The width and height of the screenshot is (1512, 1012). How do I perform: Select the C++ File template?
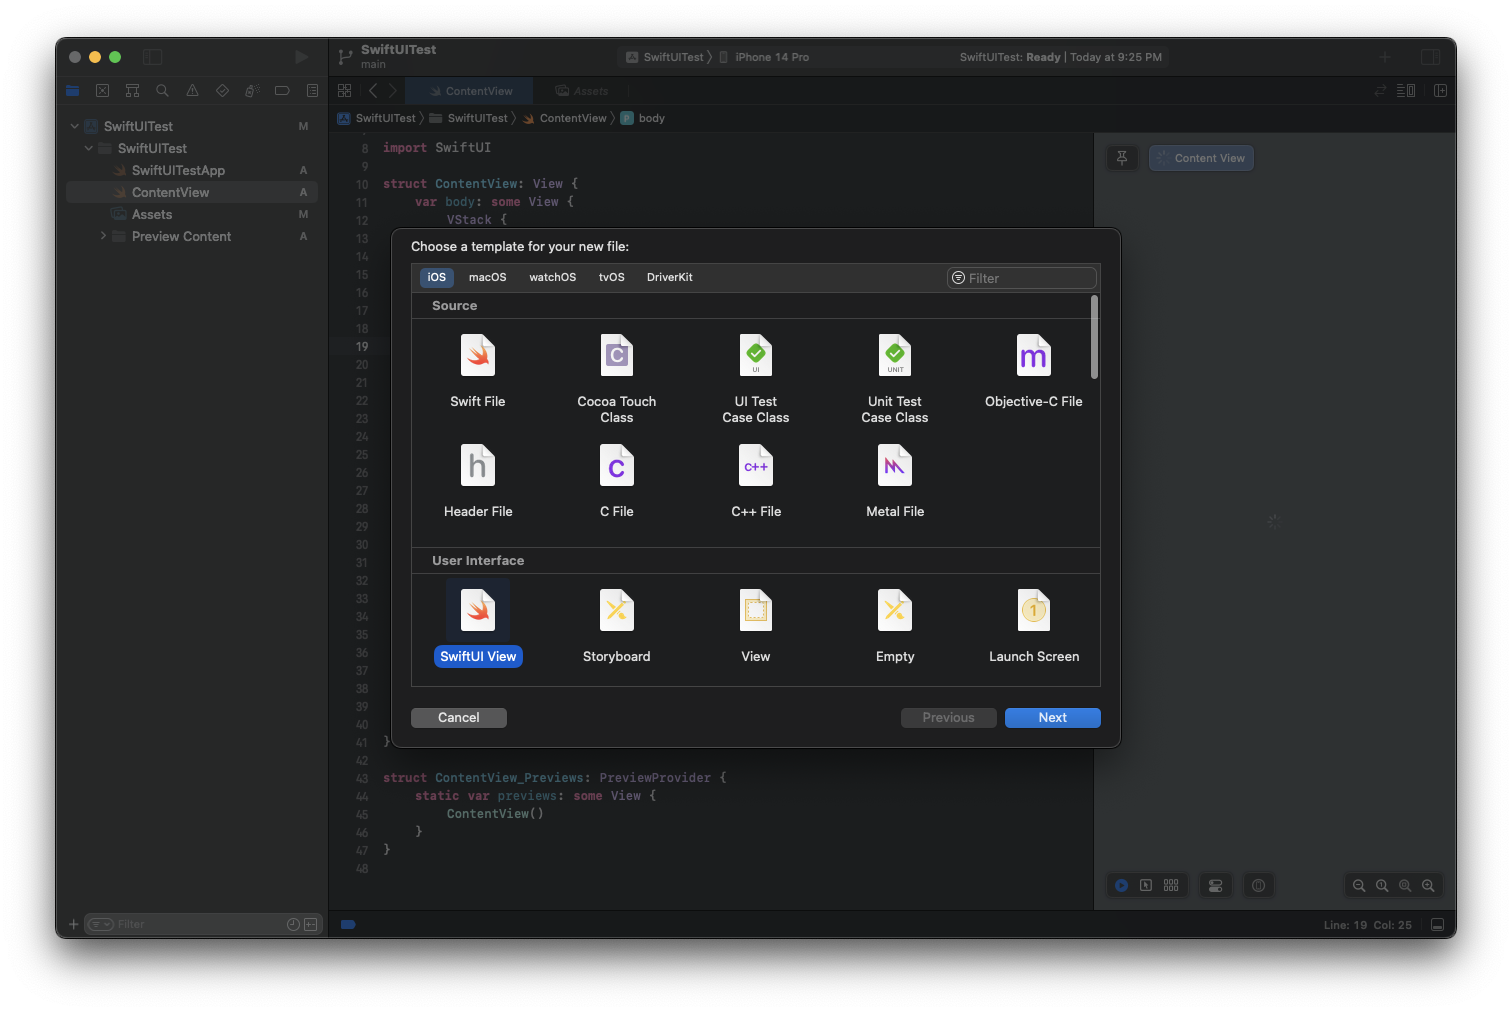[756, 481]
